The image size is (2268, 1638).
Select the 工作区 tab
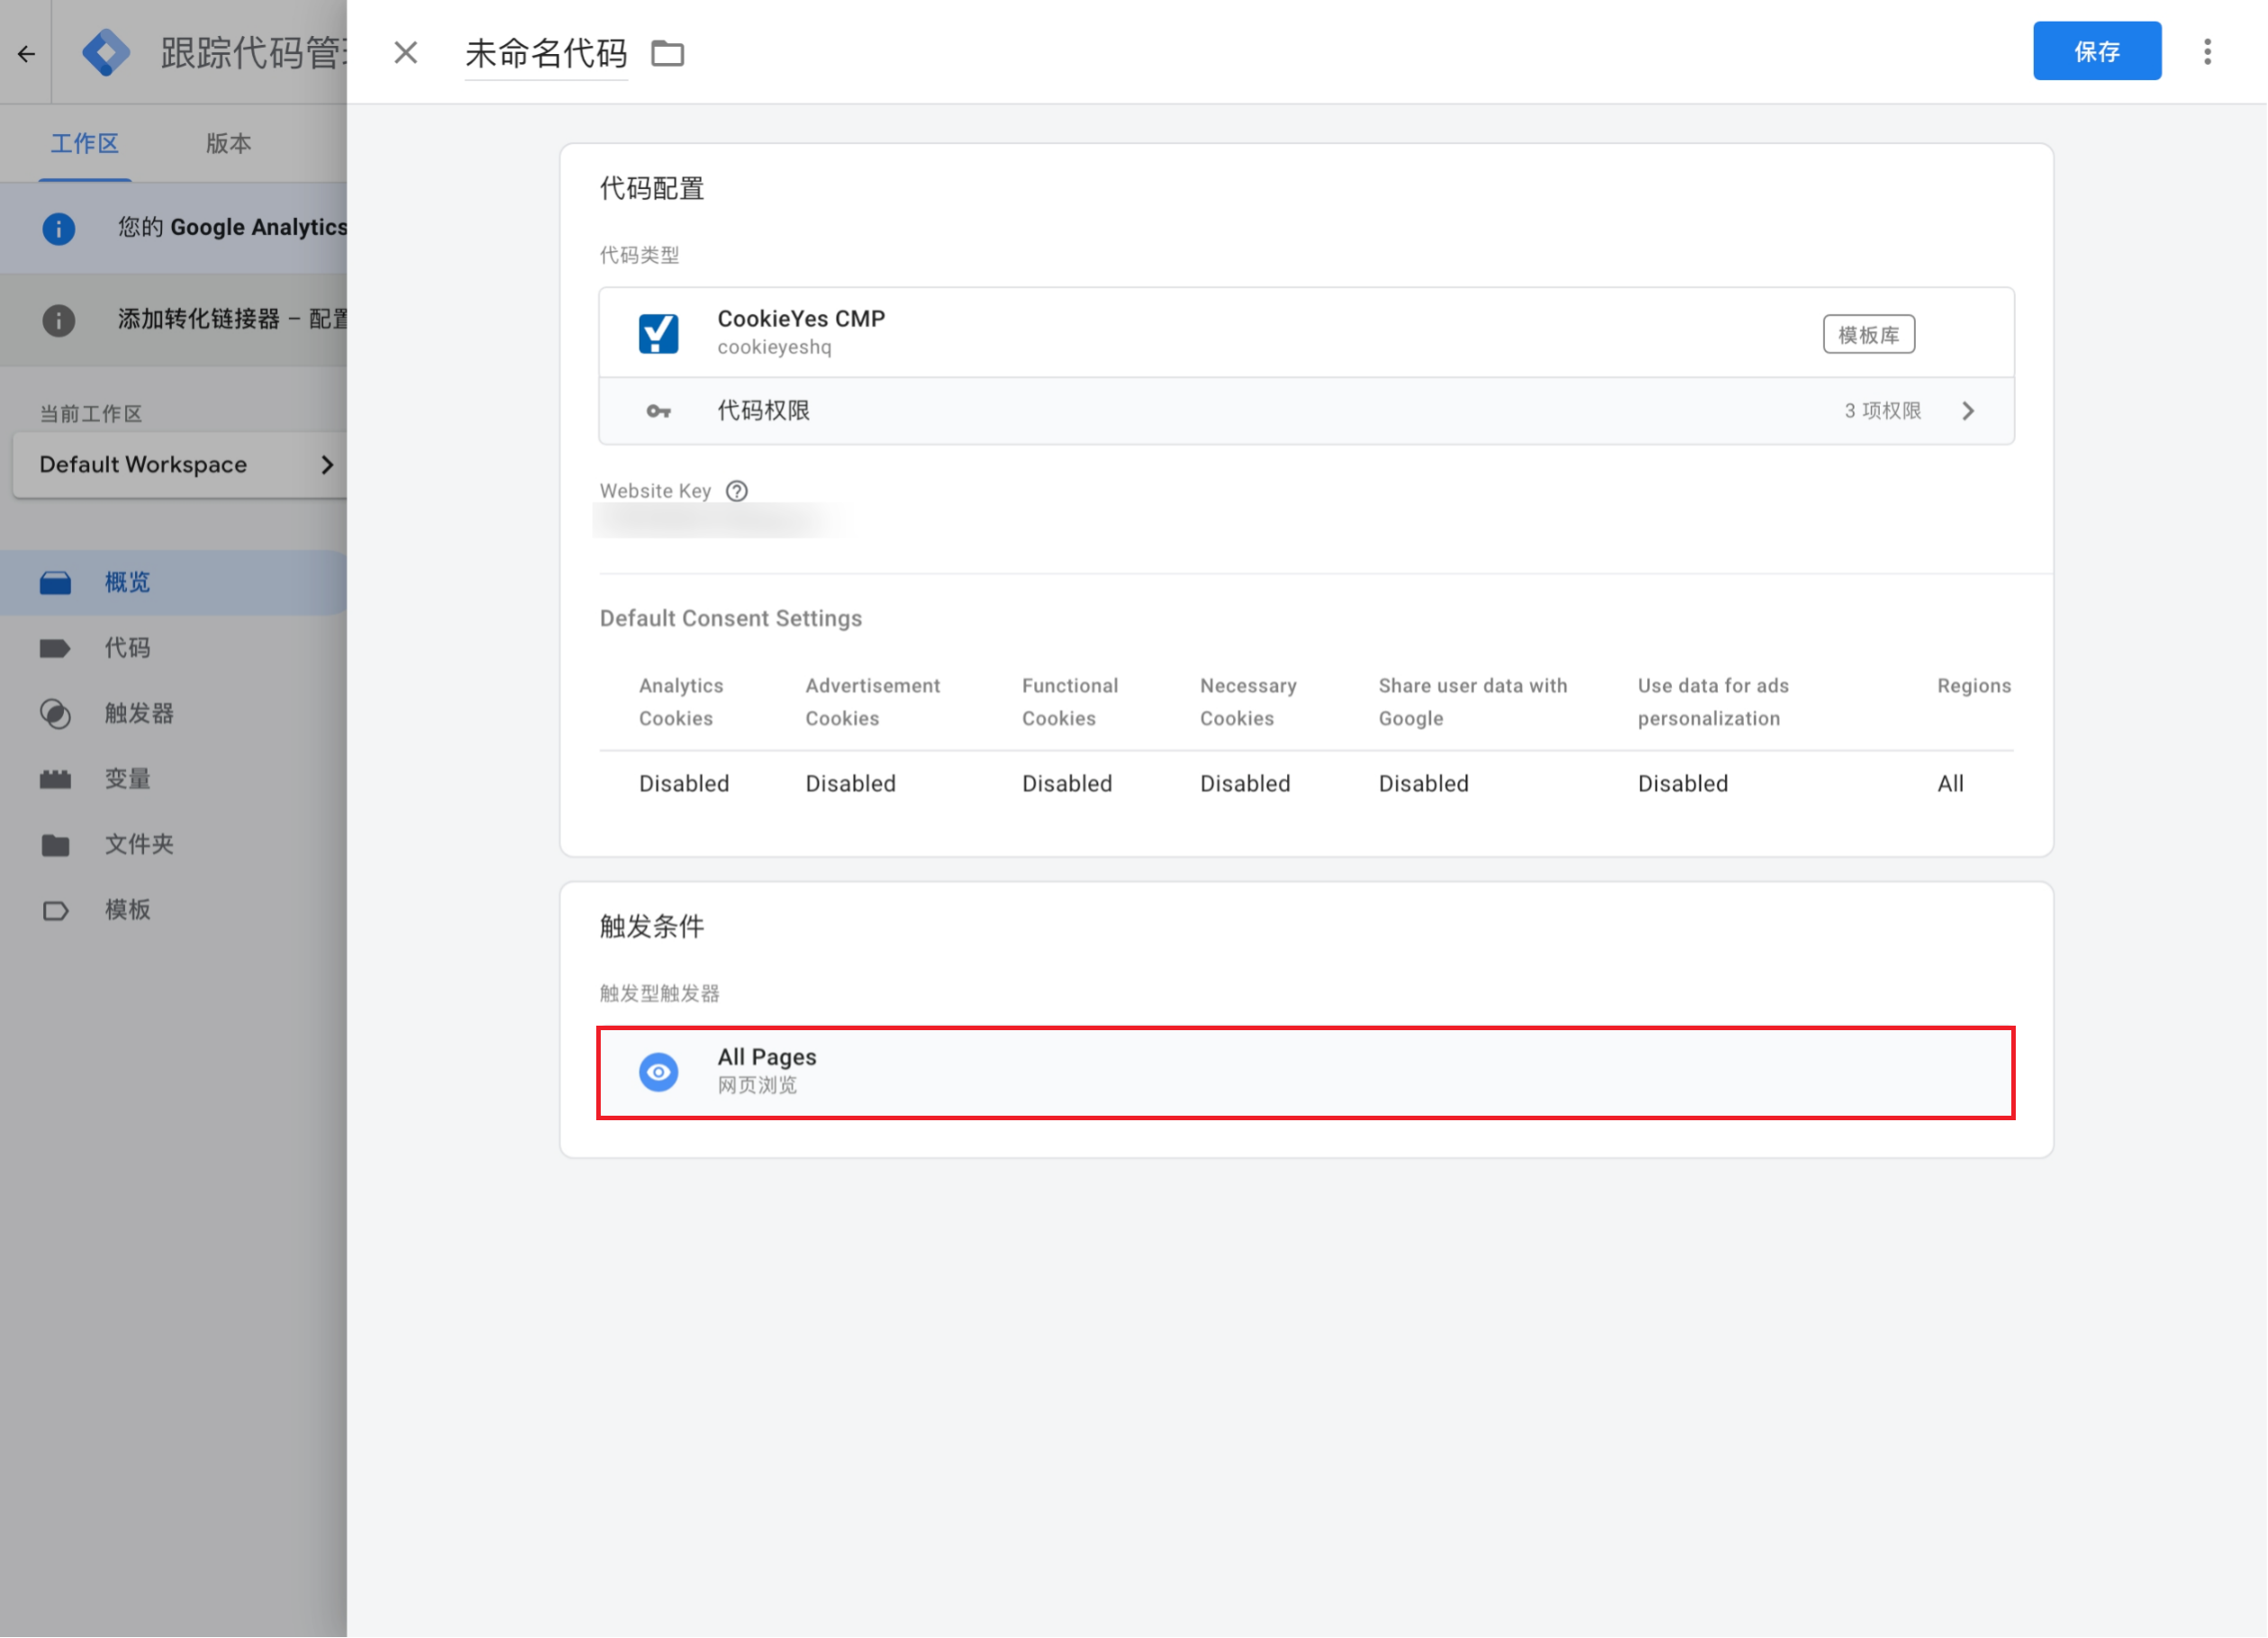point(85,144)
